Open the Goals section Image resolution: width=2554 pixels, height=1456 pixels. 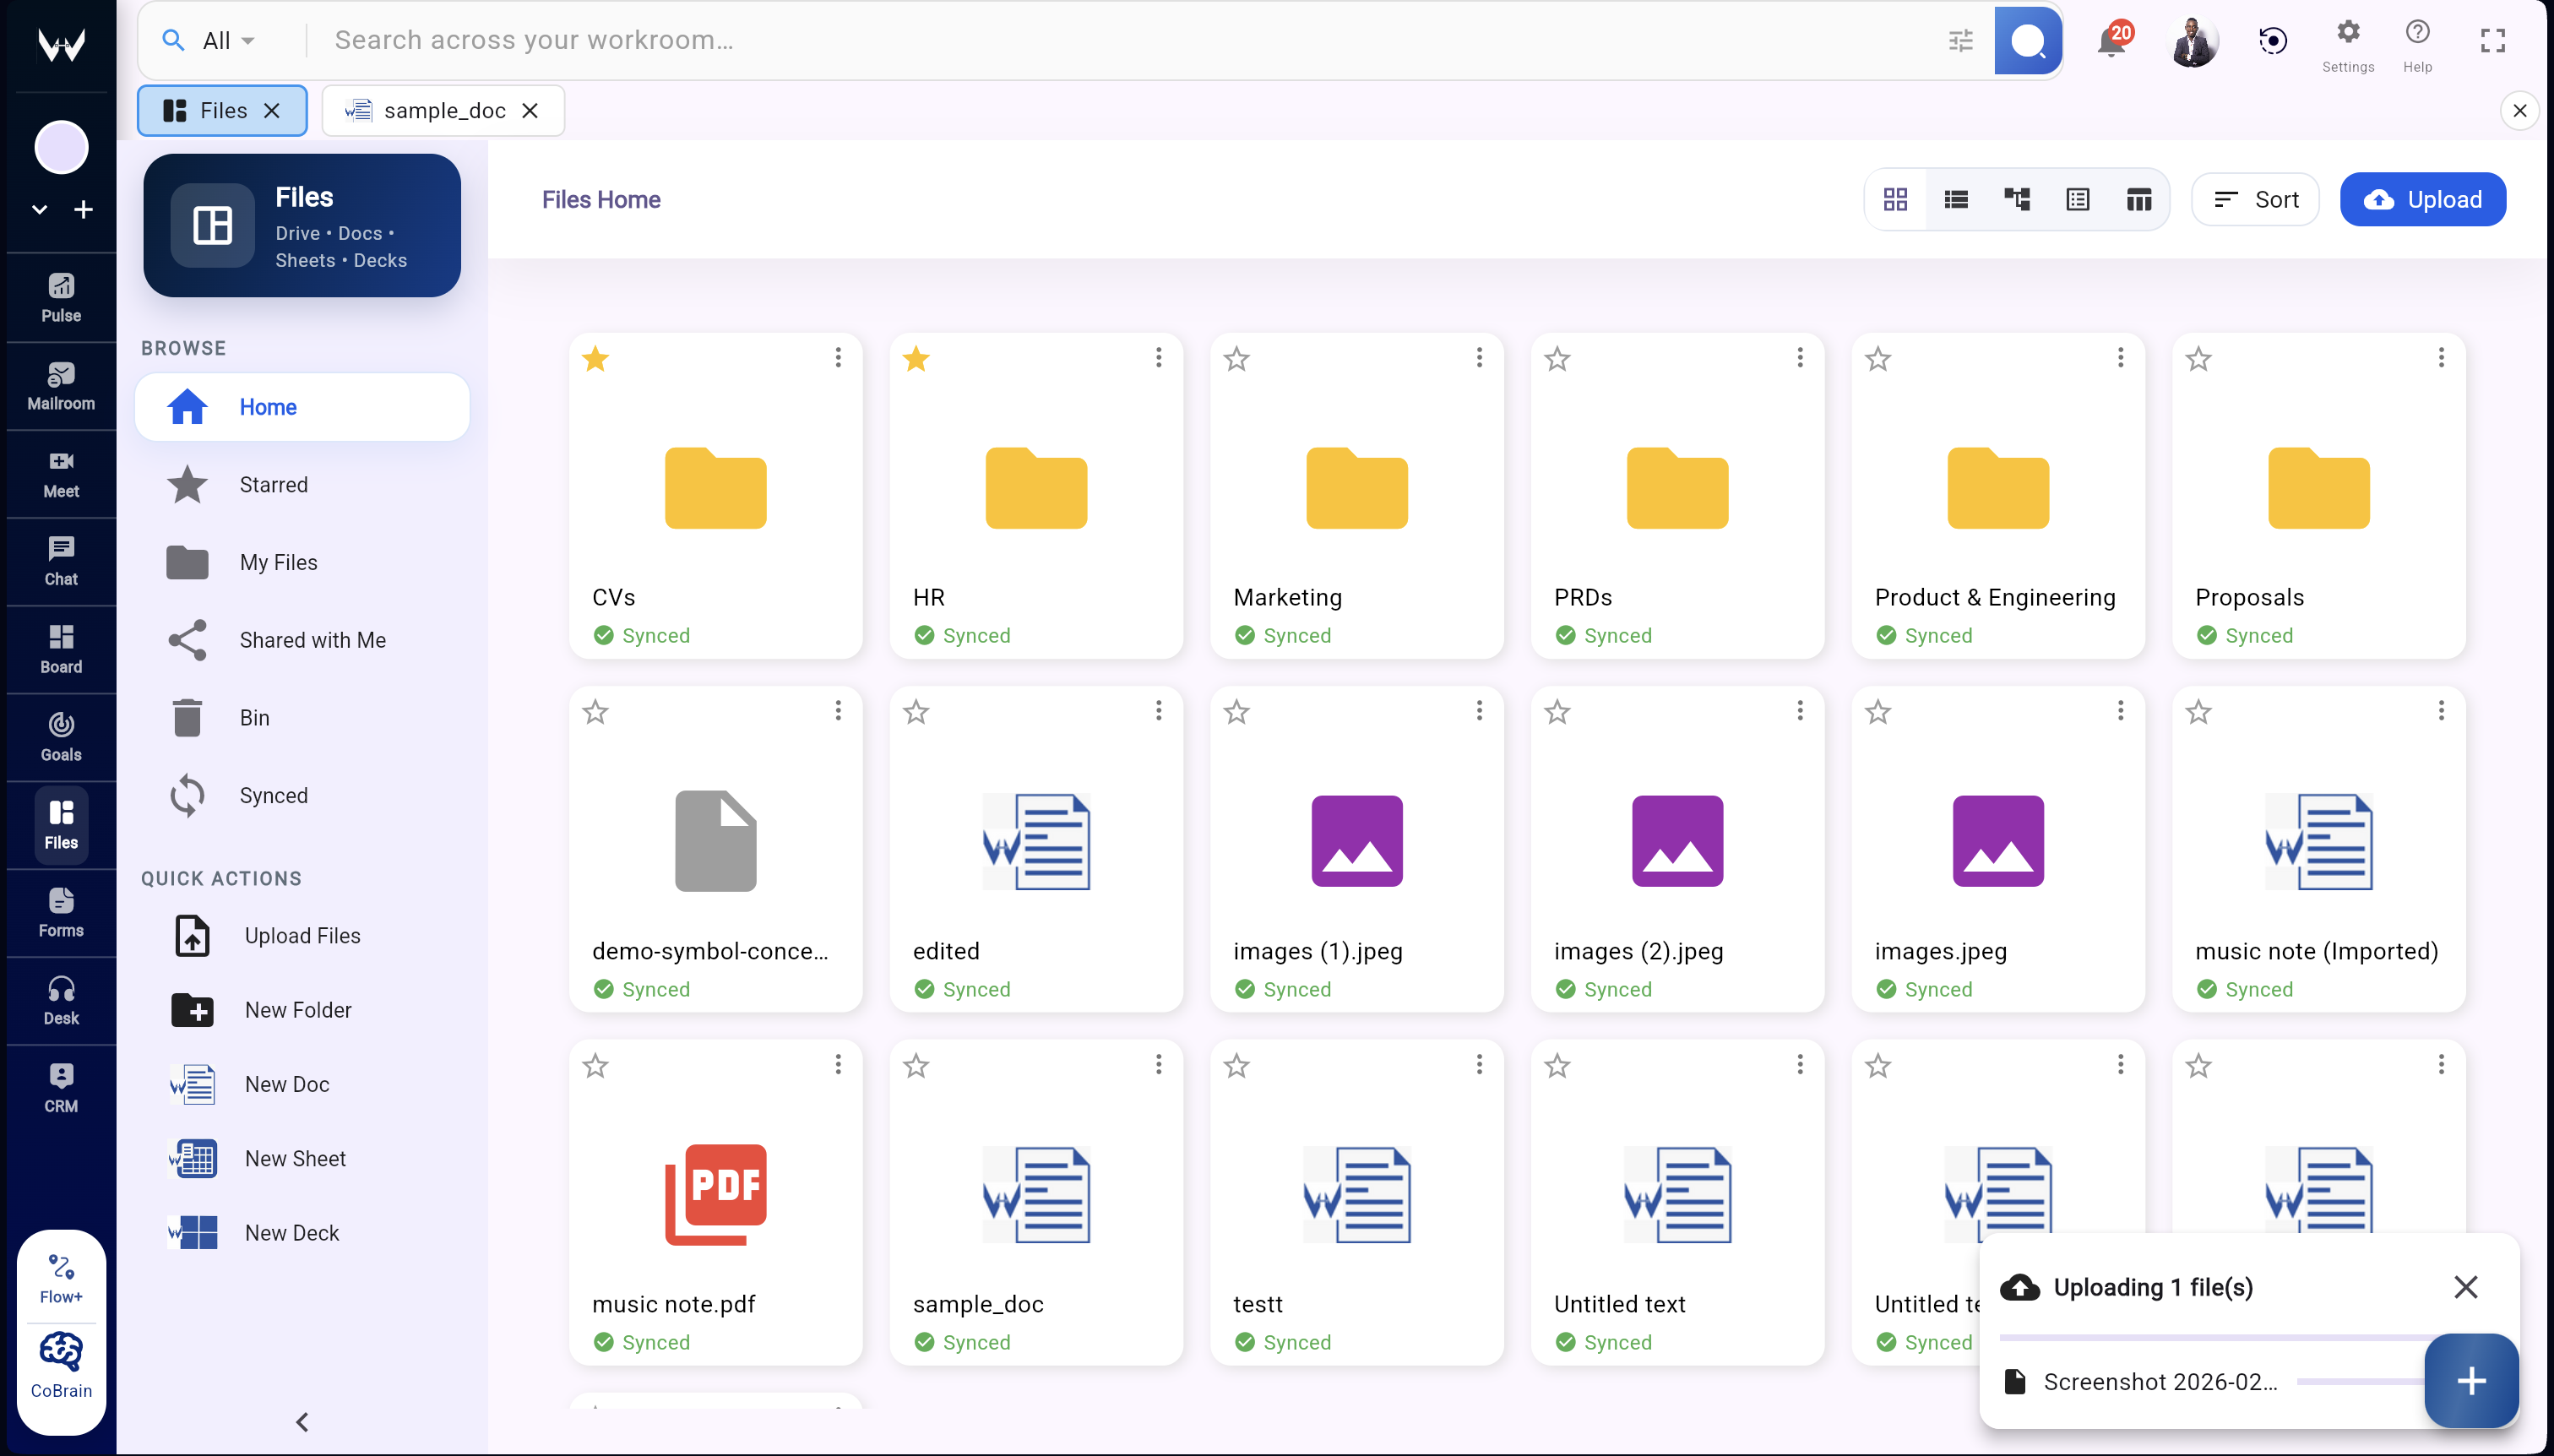(60, 736)
